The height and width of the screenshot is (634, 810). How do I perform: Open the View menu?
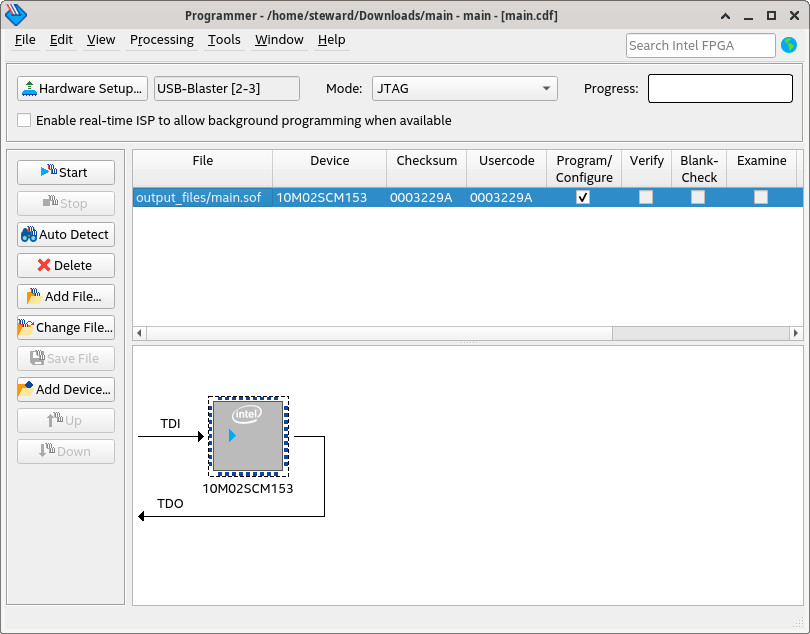101,40
